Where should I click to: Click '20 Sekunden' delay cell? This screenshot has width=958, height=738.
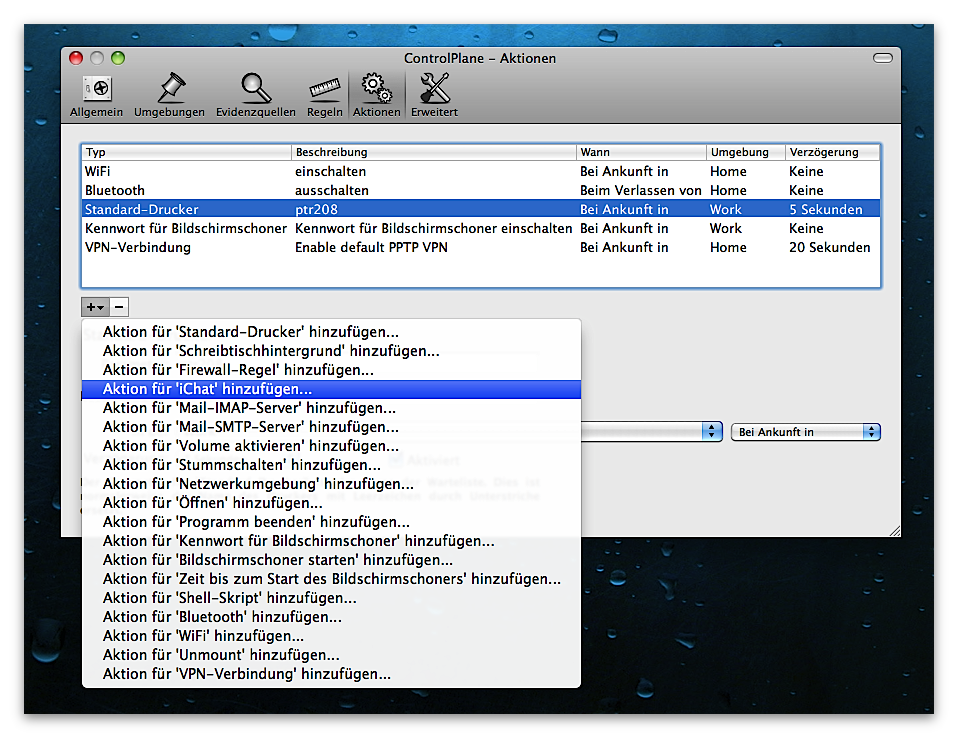tap(829, 247)
